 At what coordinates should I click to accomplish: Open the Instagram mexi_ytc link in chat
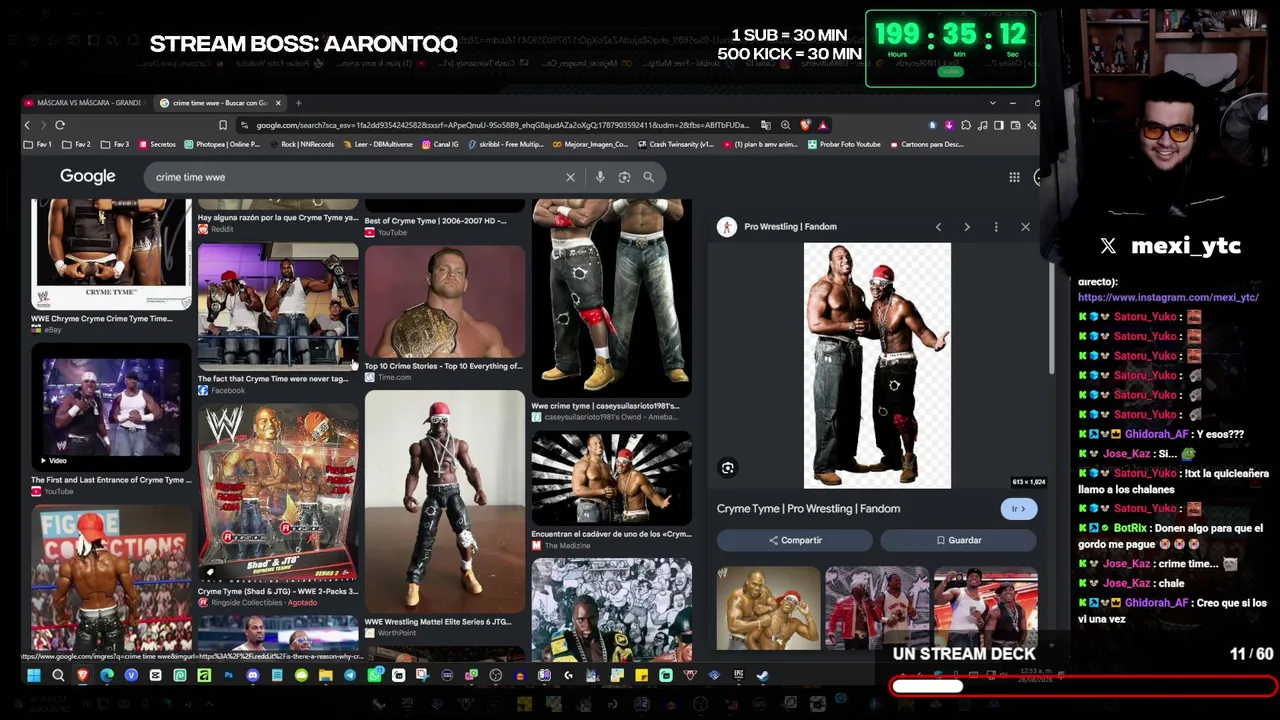pos(1168,297)
